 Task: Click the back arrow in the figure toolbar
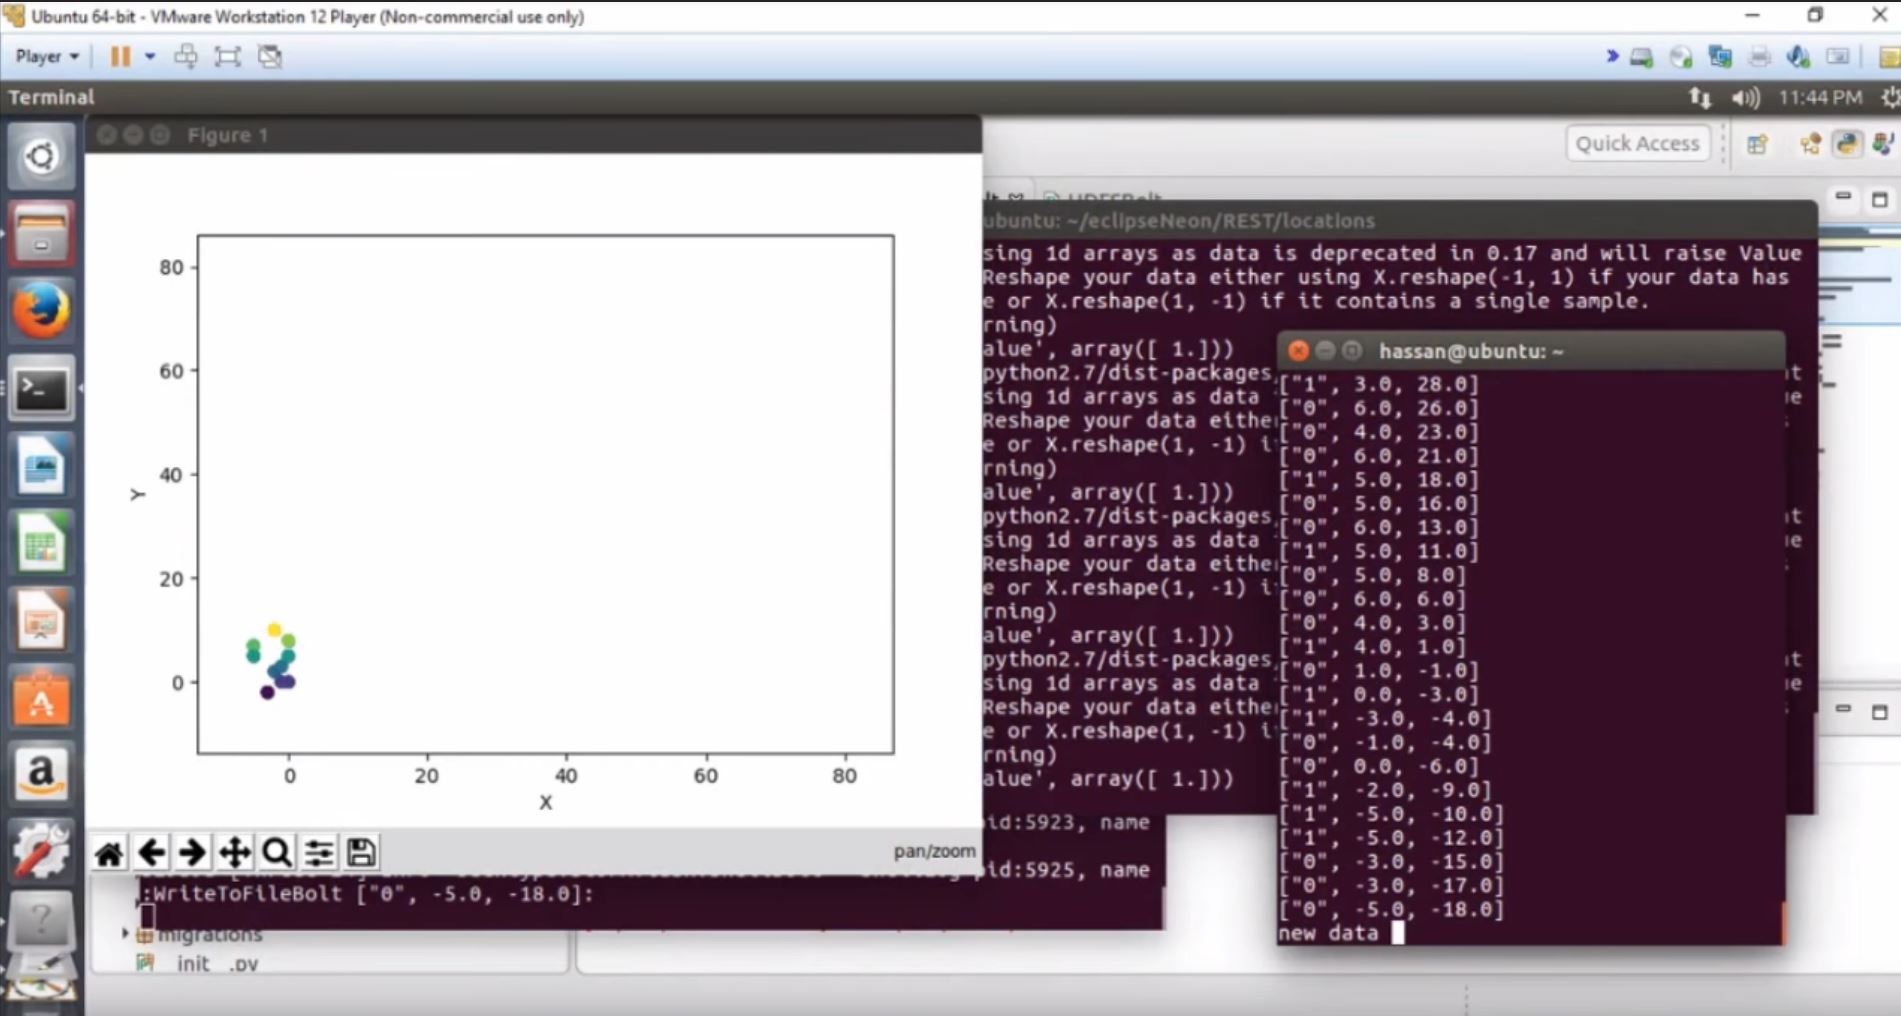(x=152, y=852)
